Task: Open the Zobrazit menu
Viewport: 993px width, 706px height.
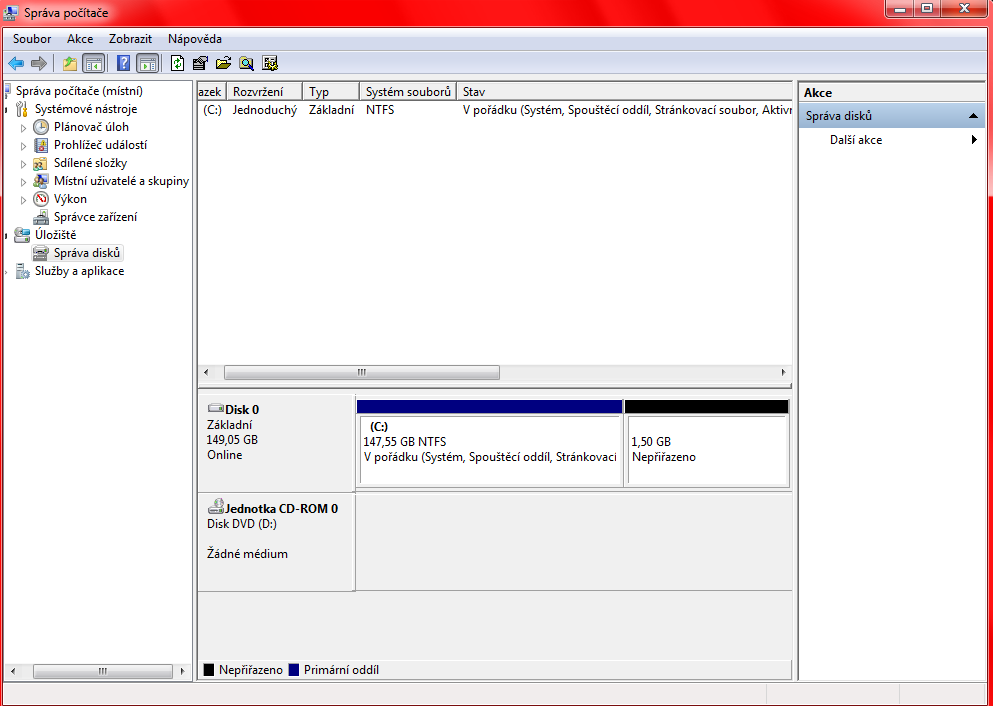Action: coord(130,39)
